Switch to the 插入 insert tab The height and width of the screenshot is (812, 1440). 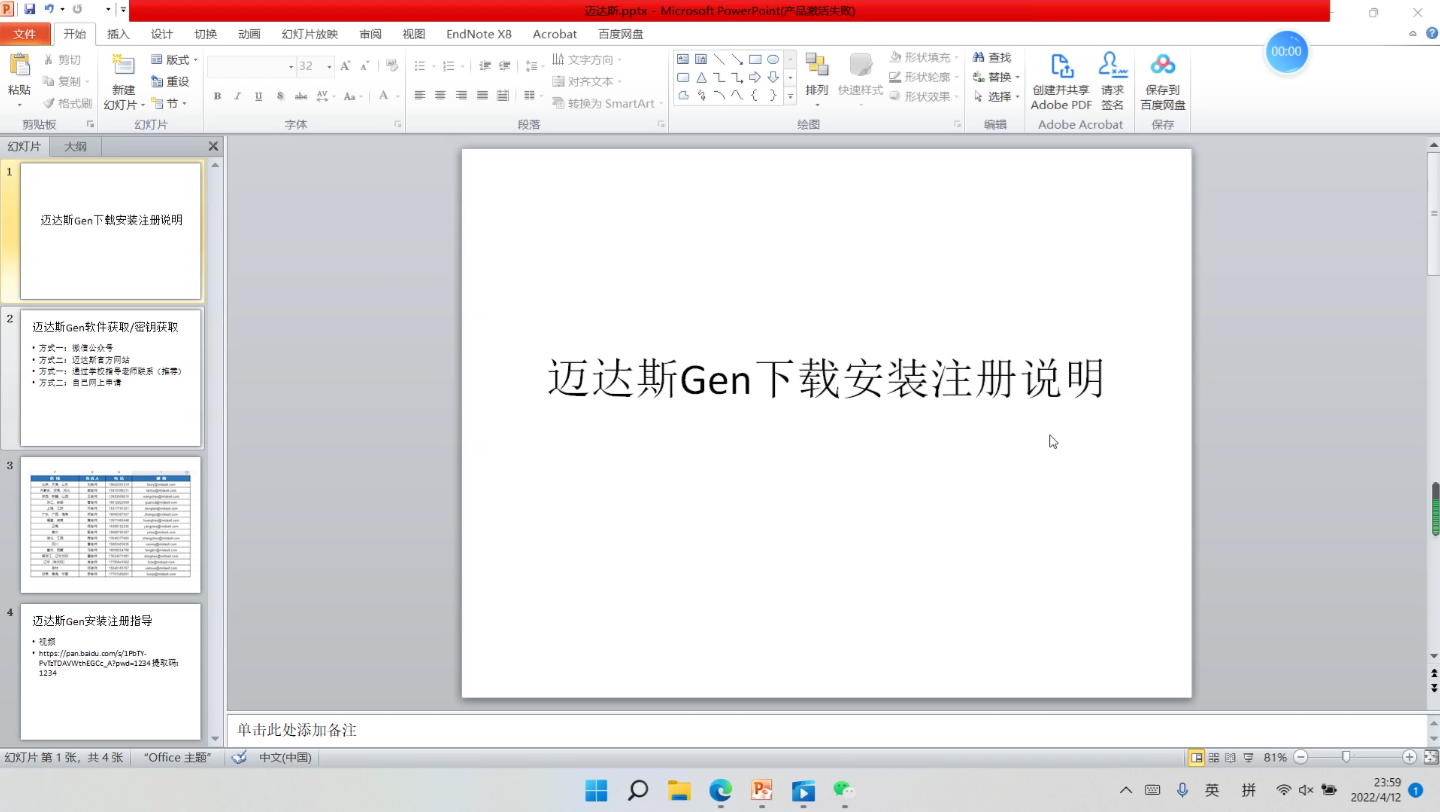(x=118, y=34)
